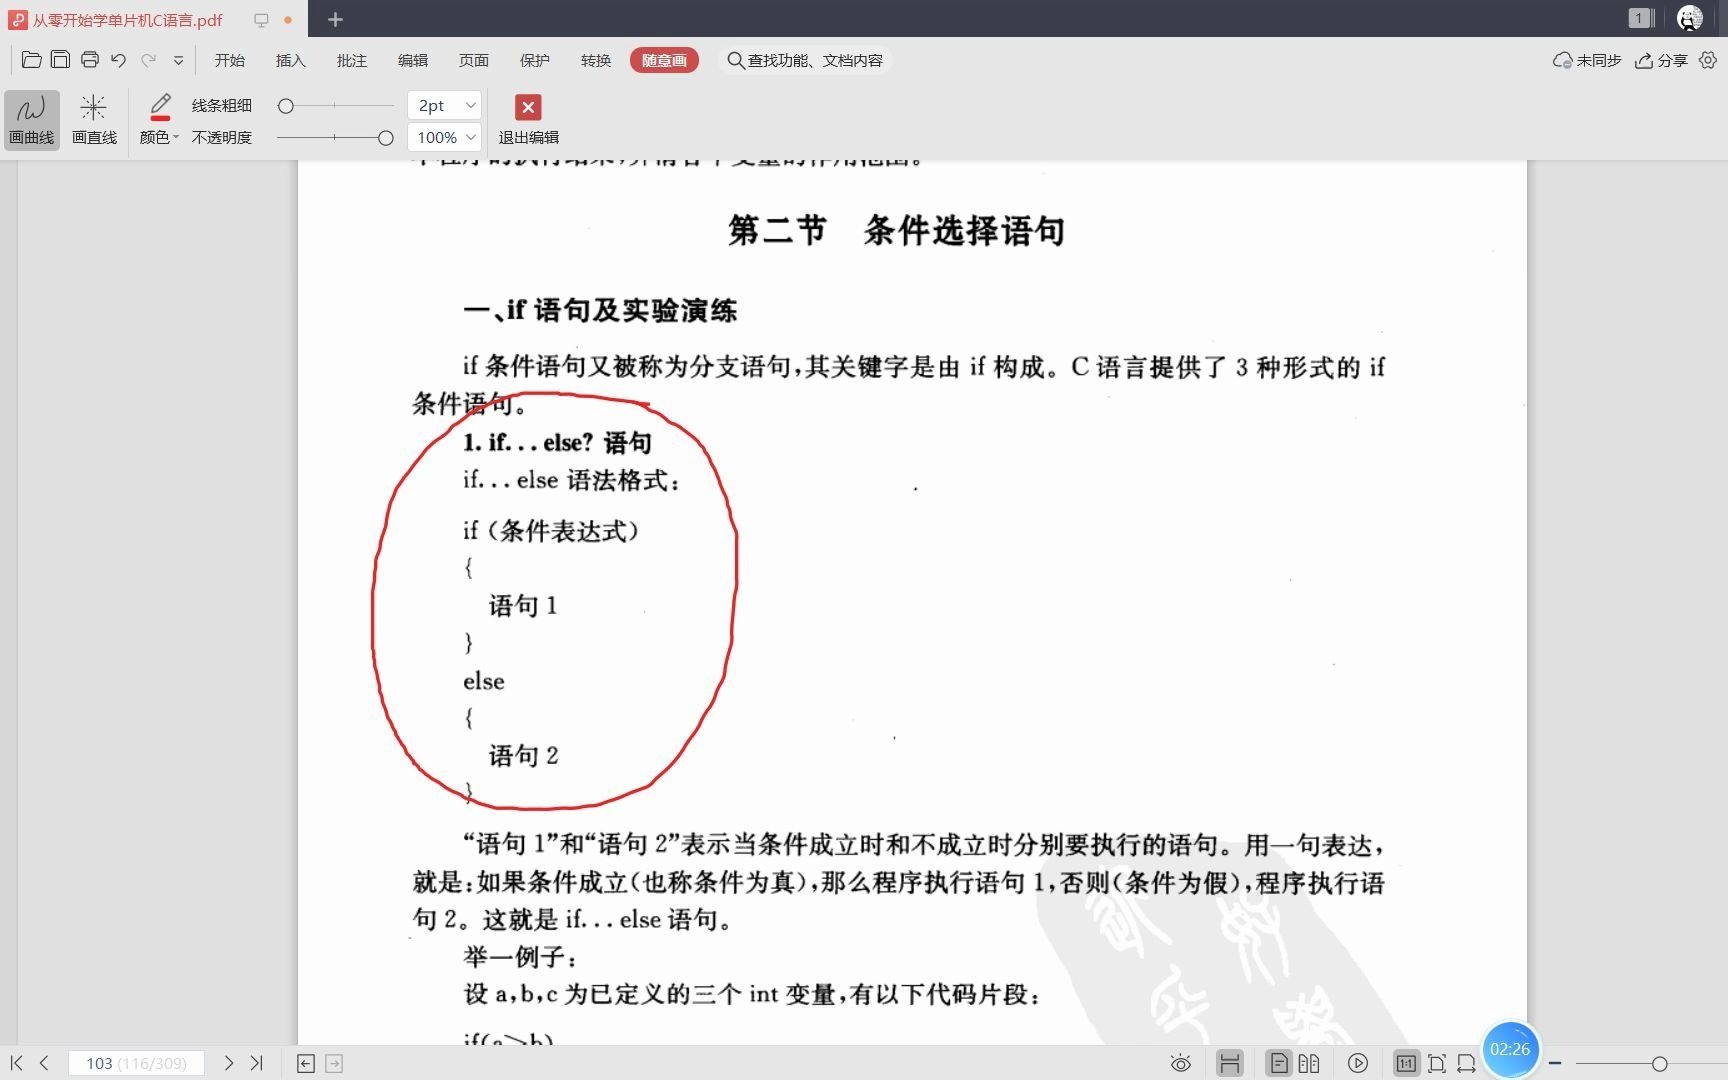Open the 2pt line width dropdown
This screenshot has height=1080, width=1728.
pyautogui.click(x=443, y=105)
